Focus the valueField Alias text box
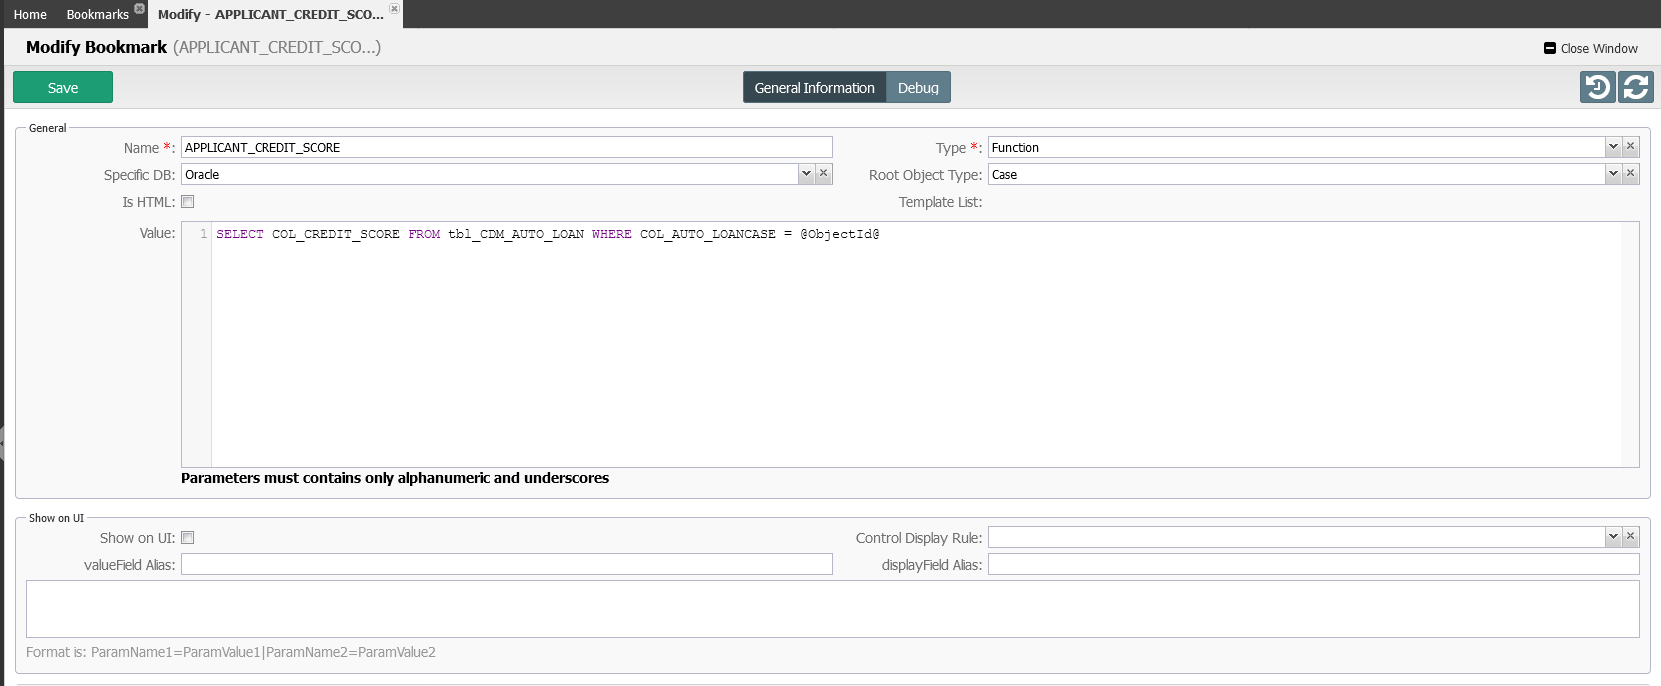This screenshot has width=1661, height=686. [506, 565]
